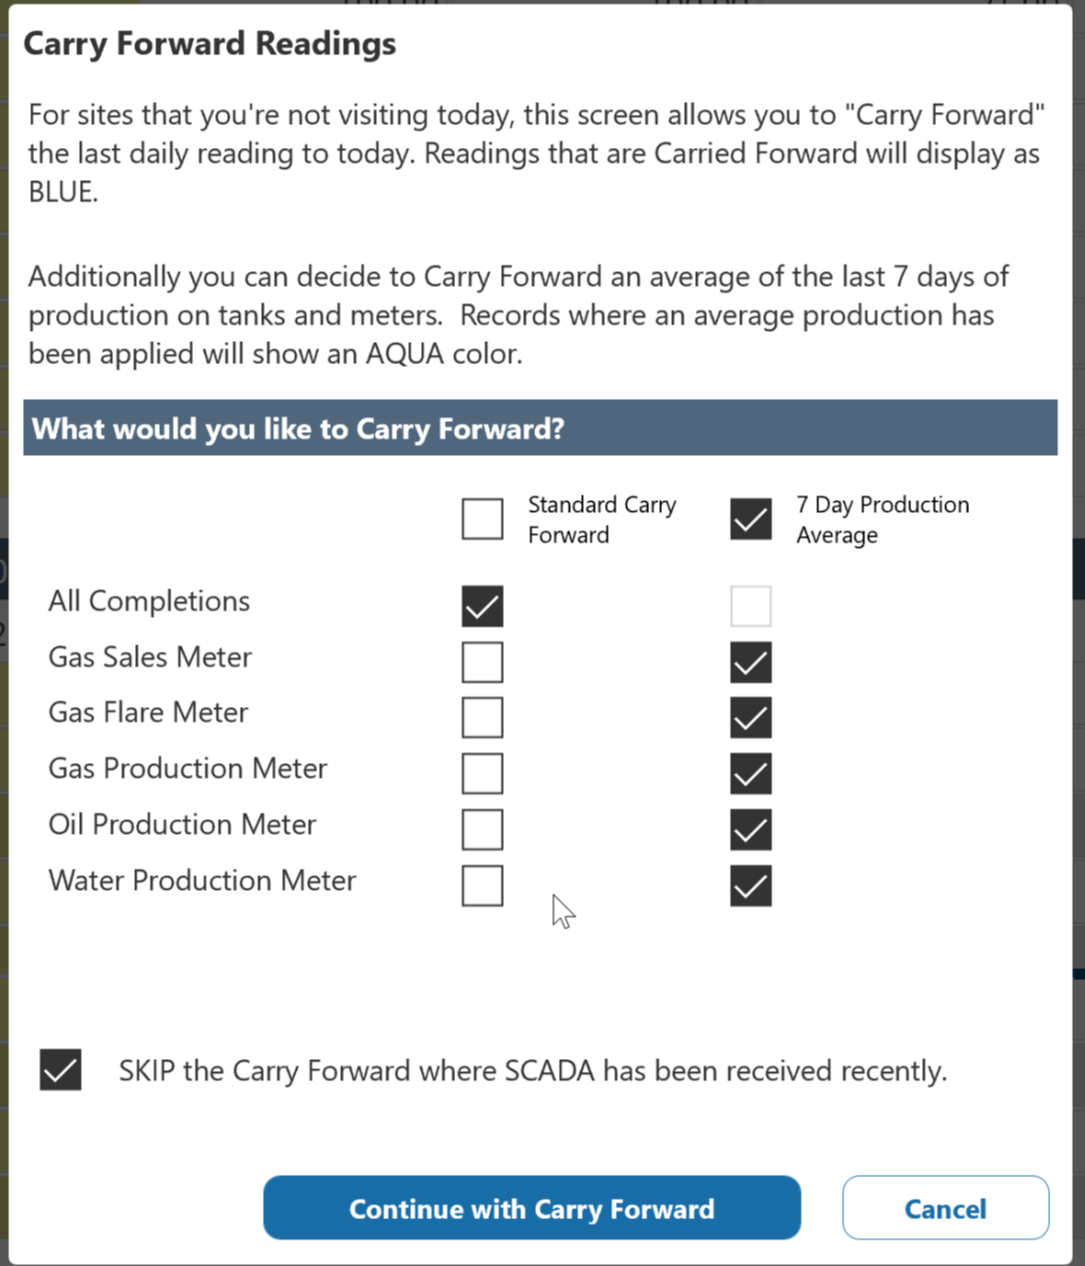Cancel the Carry Forward Readings dialog
Screen dimensions: 1085x1266
945,1208
